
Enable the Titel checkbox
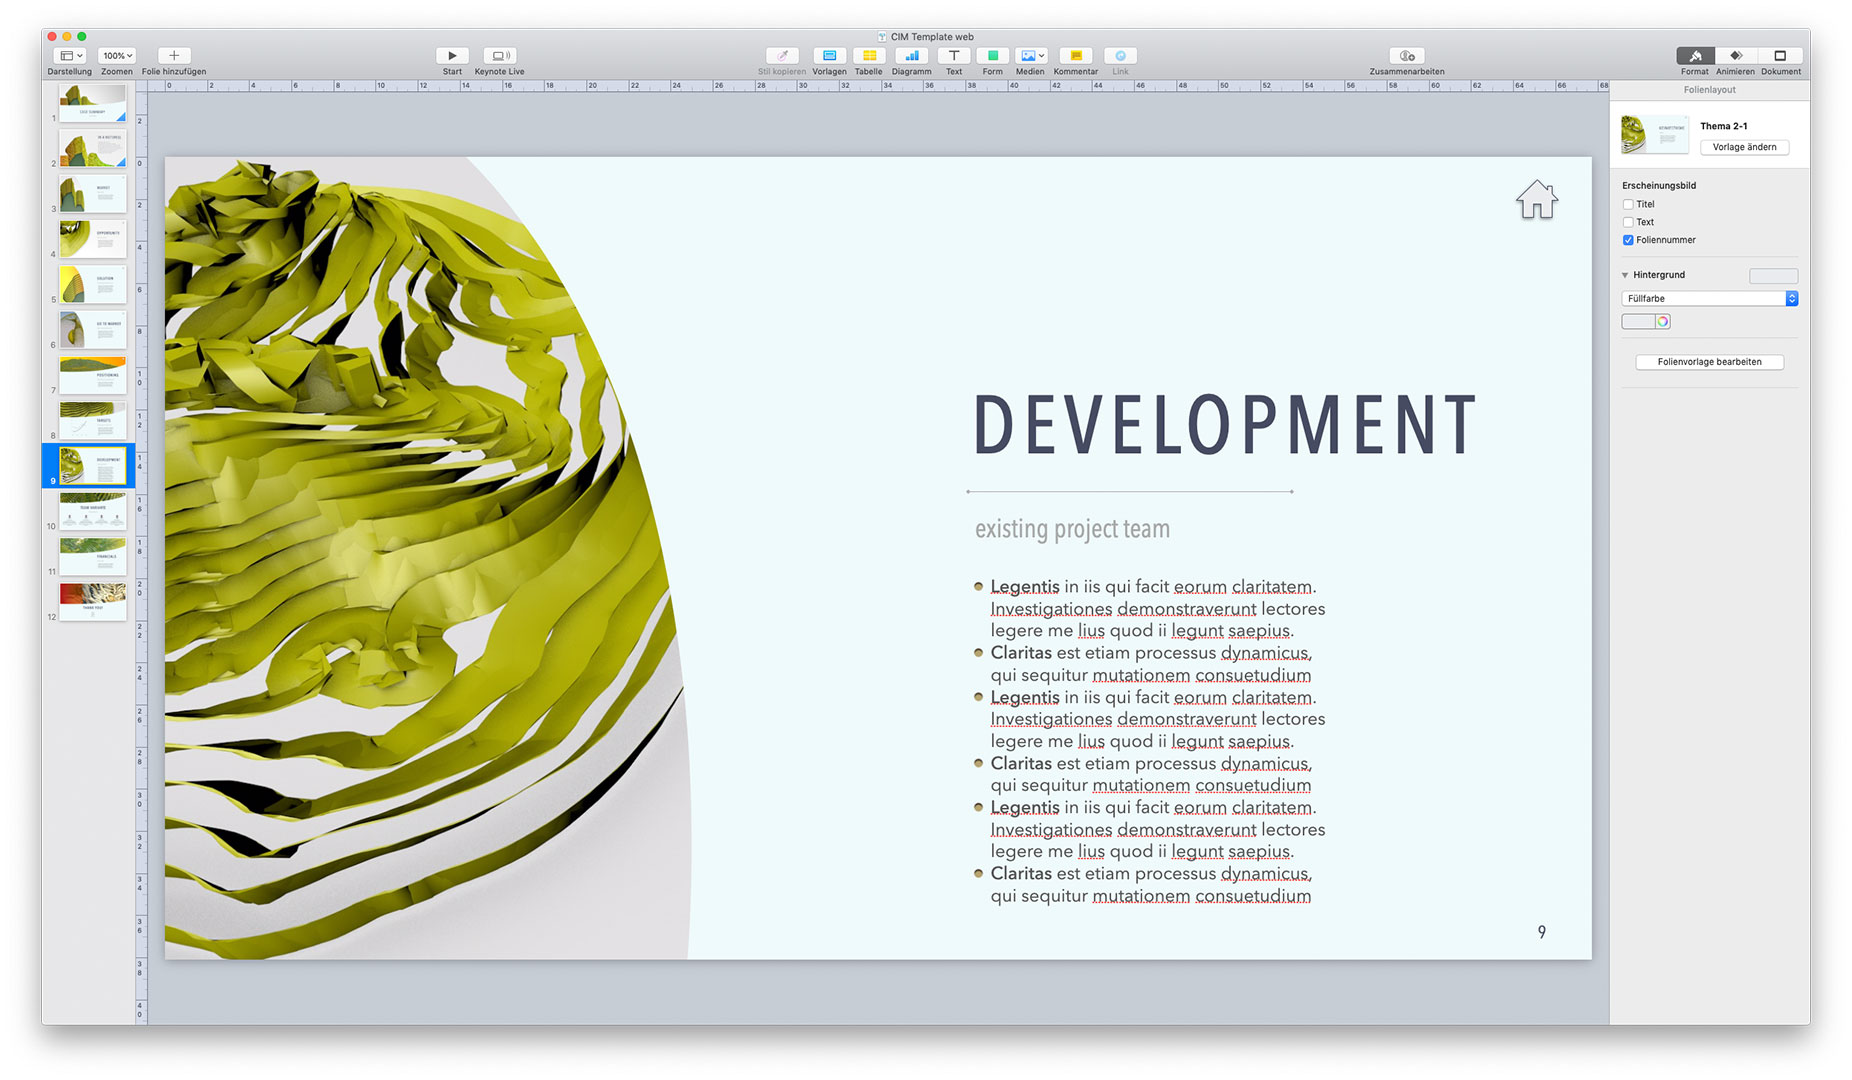point(1628,204)
